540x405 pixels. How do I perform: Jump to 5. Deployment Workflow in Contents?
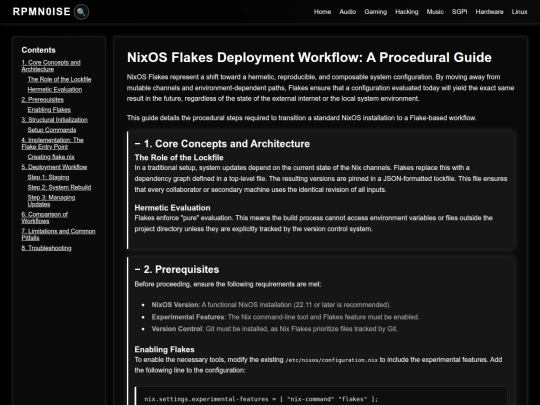click(54, 167)
